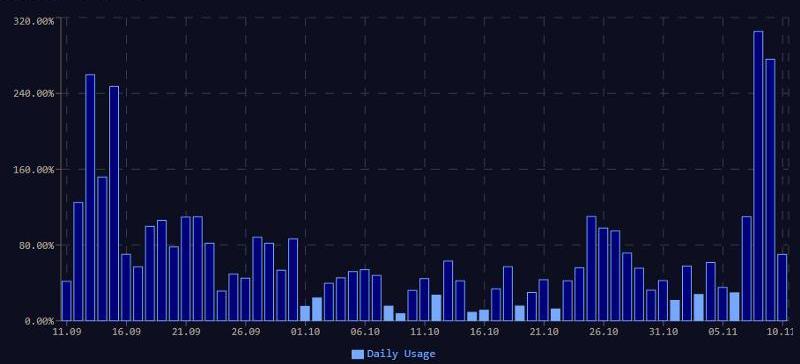Click the Daily Usage legend color swatch
The height and width of the screenshot is (364, 800).
358,354
